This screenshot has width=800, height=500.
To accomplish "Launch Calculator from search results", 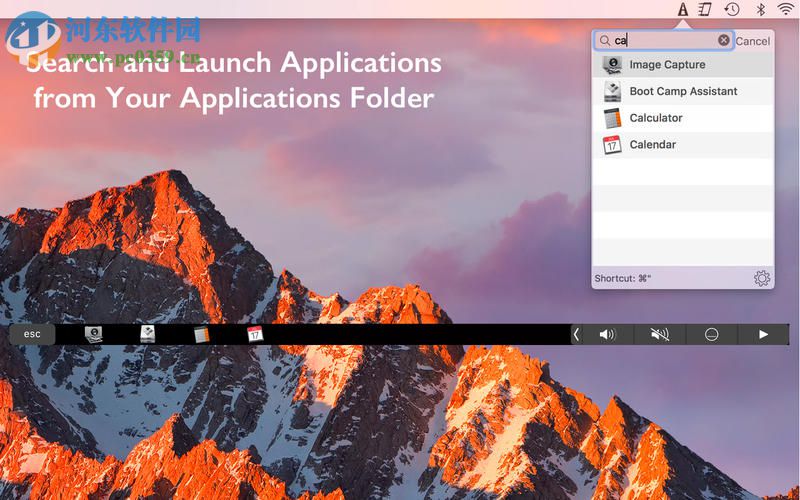I will [x=683, y=118].
